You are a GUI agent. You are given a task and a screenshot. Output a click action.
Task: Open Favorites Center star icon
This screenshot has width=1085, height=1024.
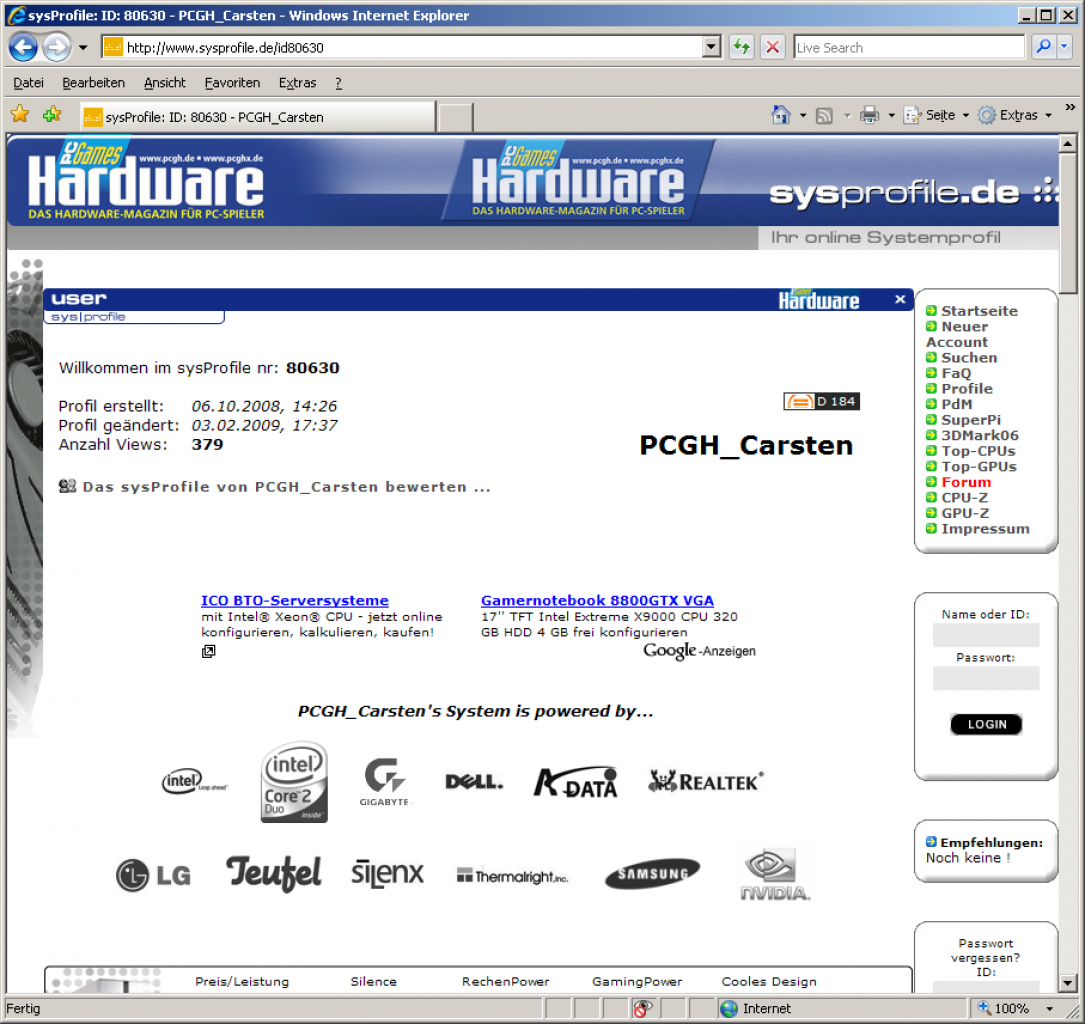coord(20,114)
